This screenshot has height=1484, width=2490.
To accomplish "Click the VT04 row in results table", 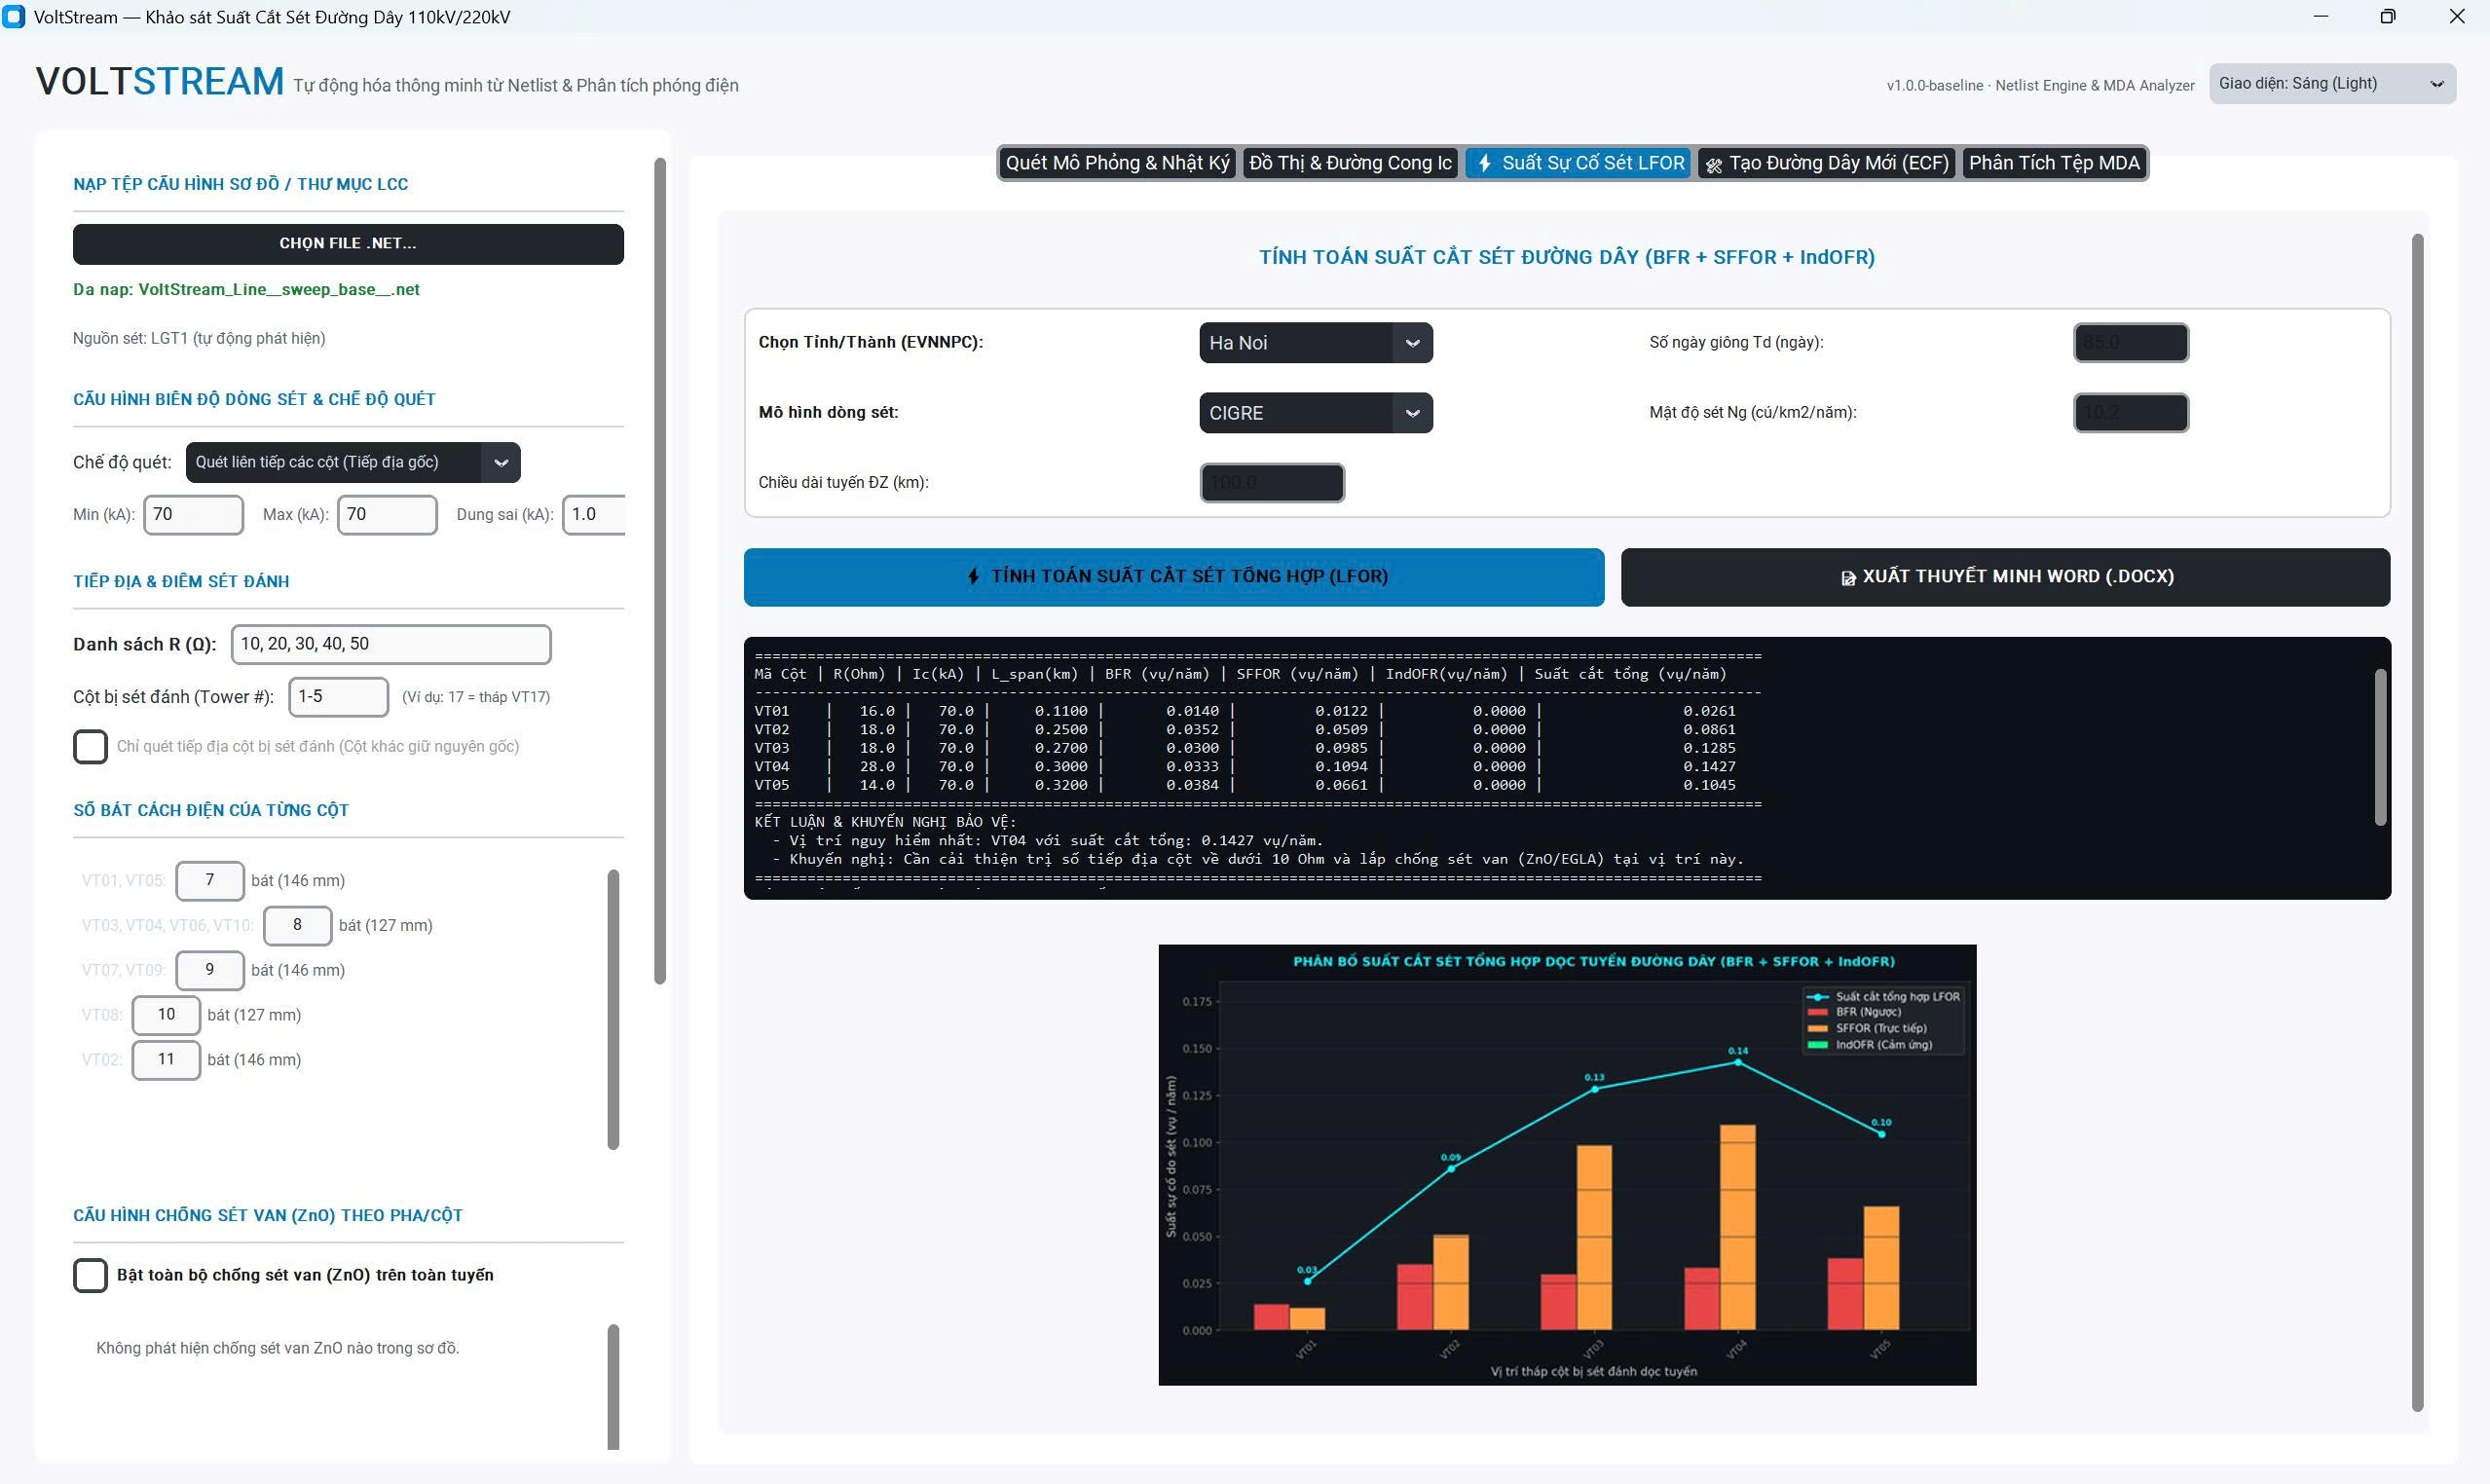I will pyautogui.click(x=1245, y=767).
